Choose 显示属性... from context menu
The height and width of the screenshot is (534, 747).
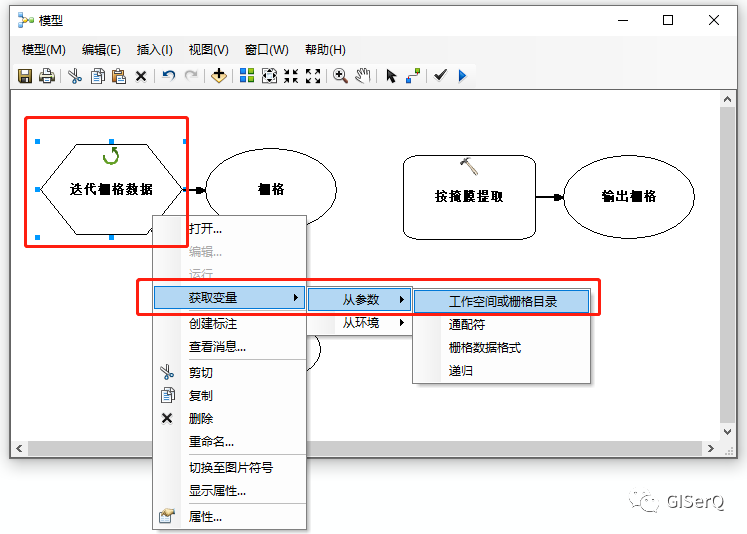tap(230, 491)
